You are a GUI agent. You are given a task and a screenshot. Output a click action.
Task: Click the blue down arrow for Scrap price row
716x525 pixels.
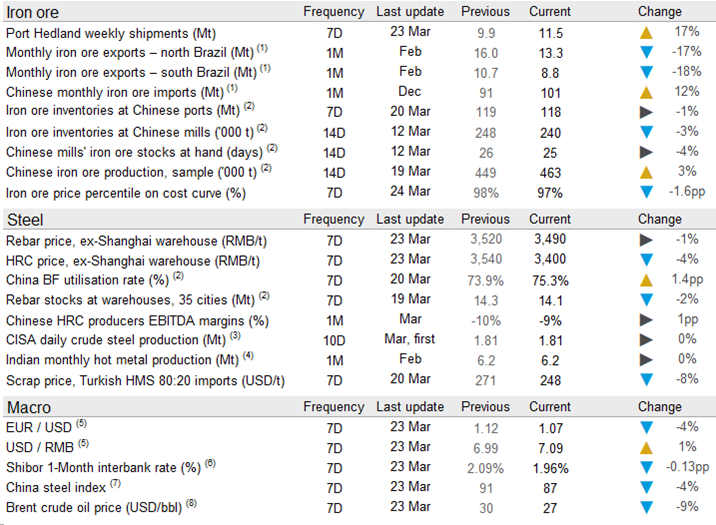pyautogui.click(x=646, y=380)
